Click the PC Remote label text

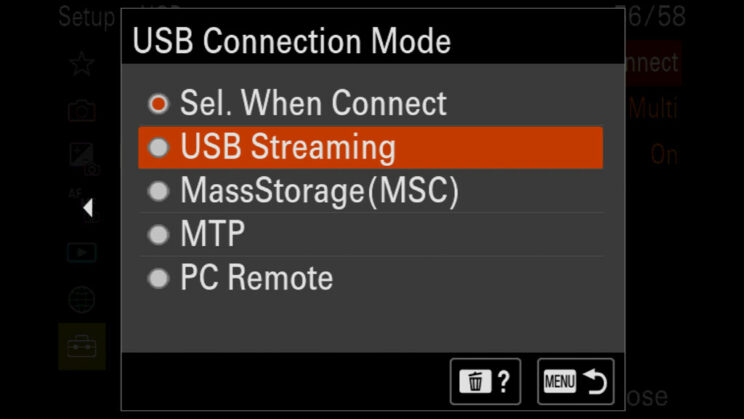[256, 278]
